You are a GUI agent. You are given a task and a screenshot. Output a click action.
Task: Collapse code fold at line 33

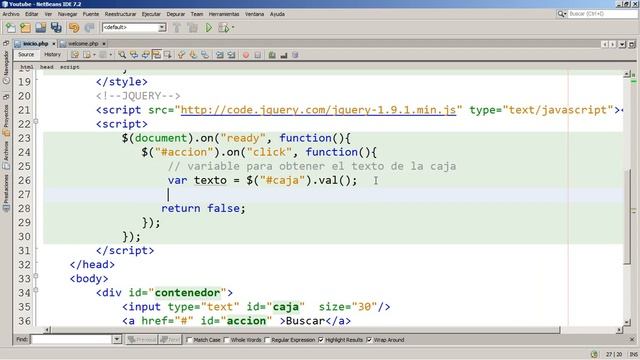[x=36, y=276]
